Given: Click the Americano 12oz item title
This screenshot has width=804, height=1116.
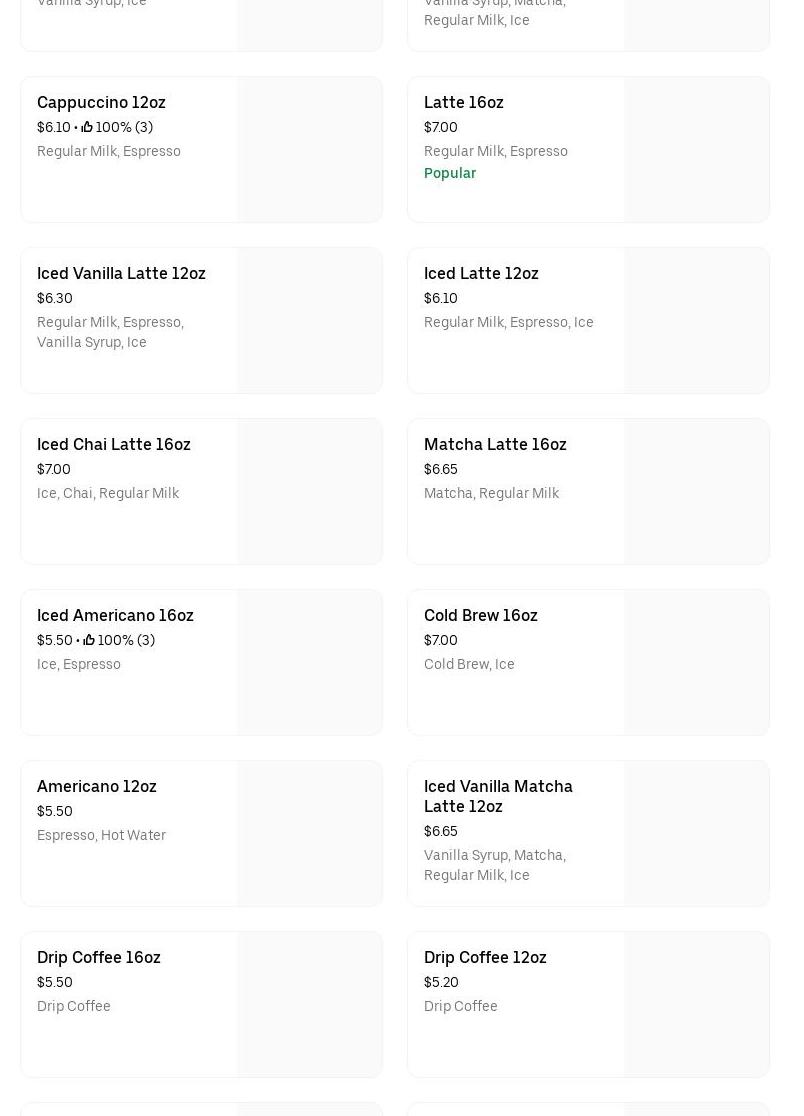Looking at the screenshot, I should tap(96, 786).
